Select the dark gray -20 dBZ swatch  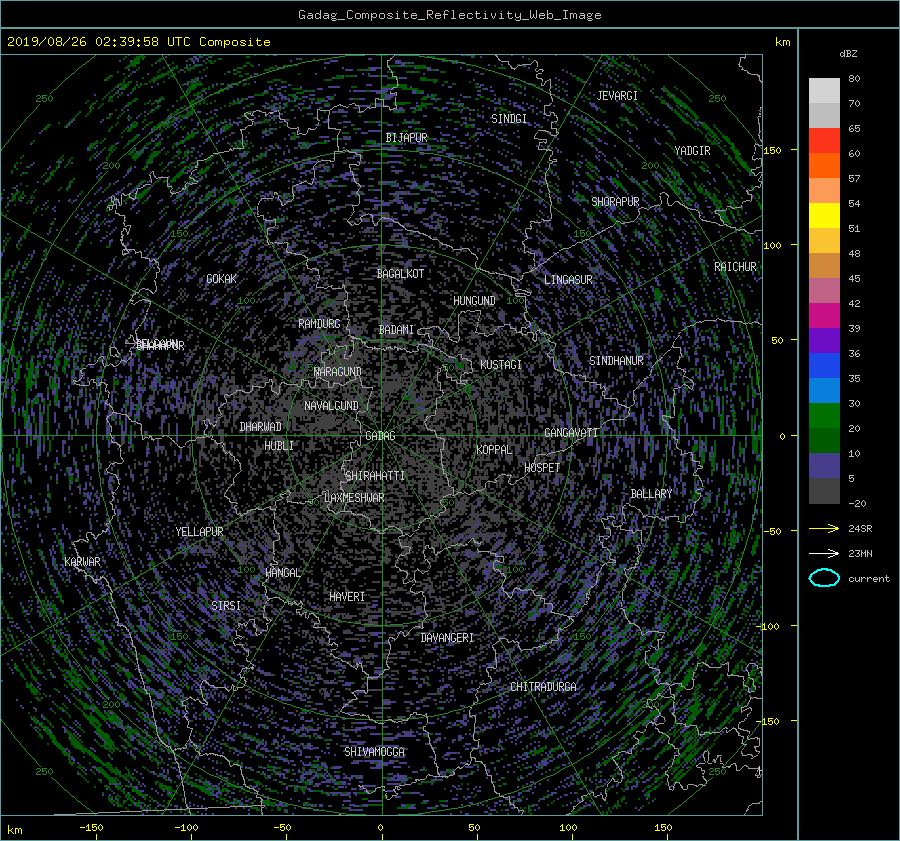point(824,491)
